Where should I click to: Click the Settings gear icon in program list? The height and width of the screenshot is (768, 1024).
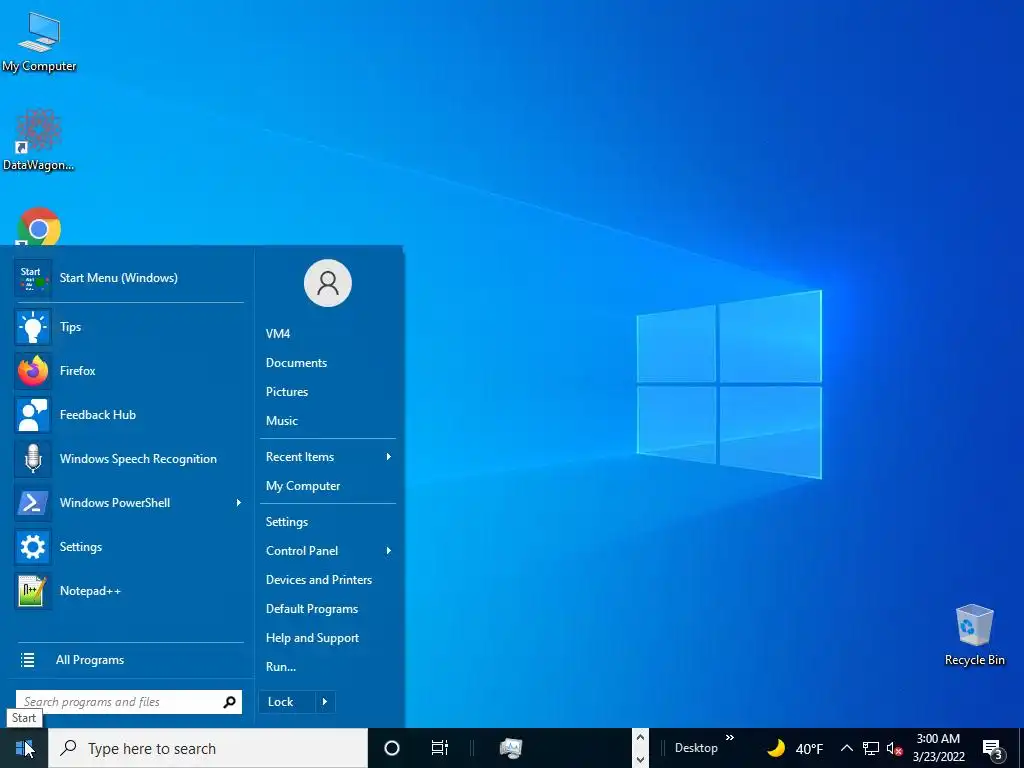point(33,547)
